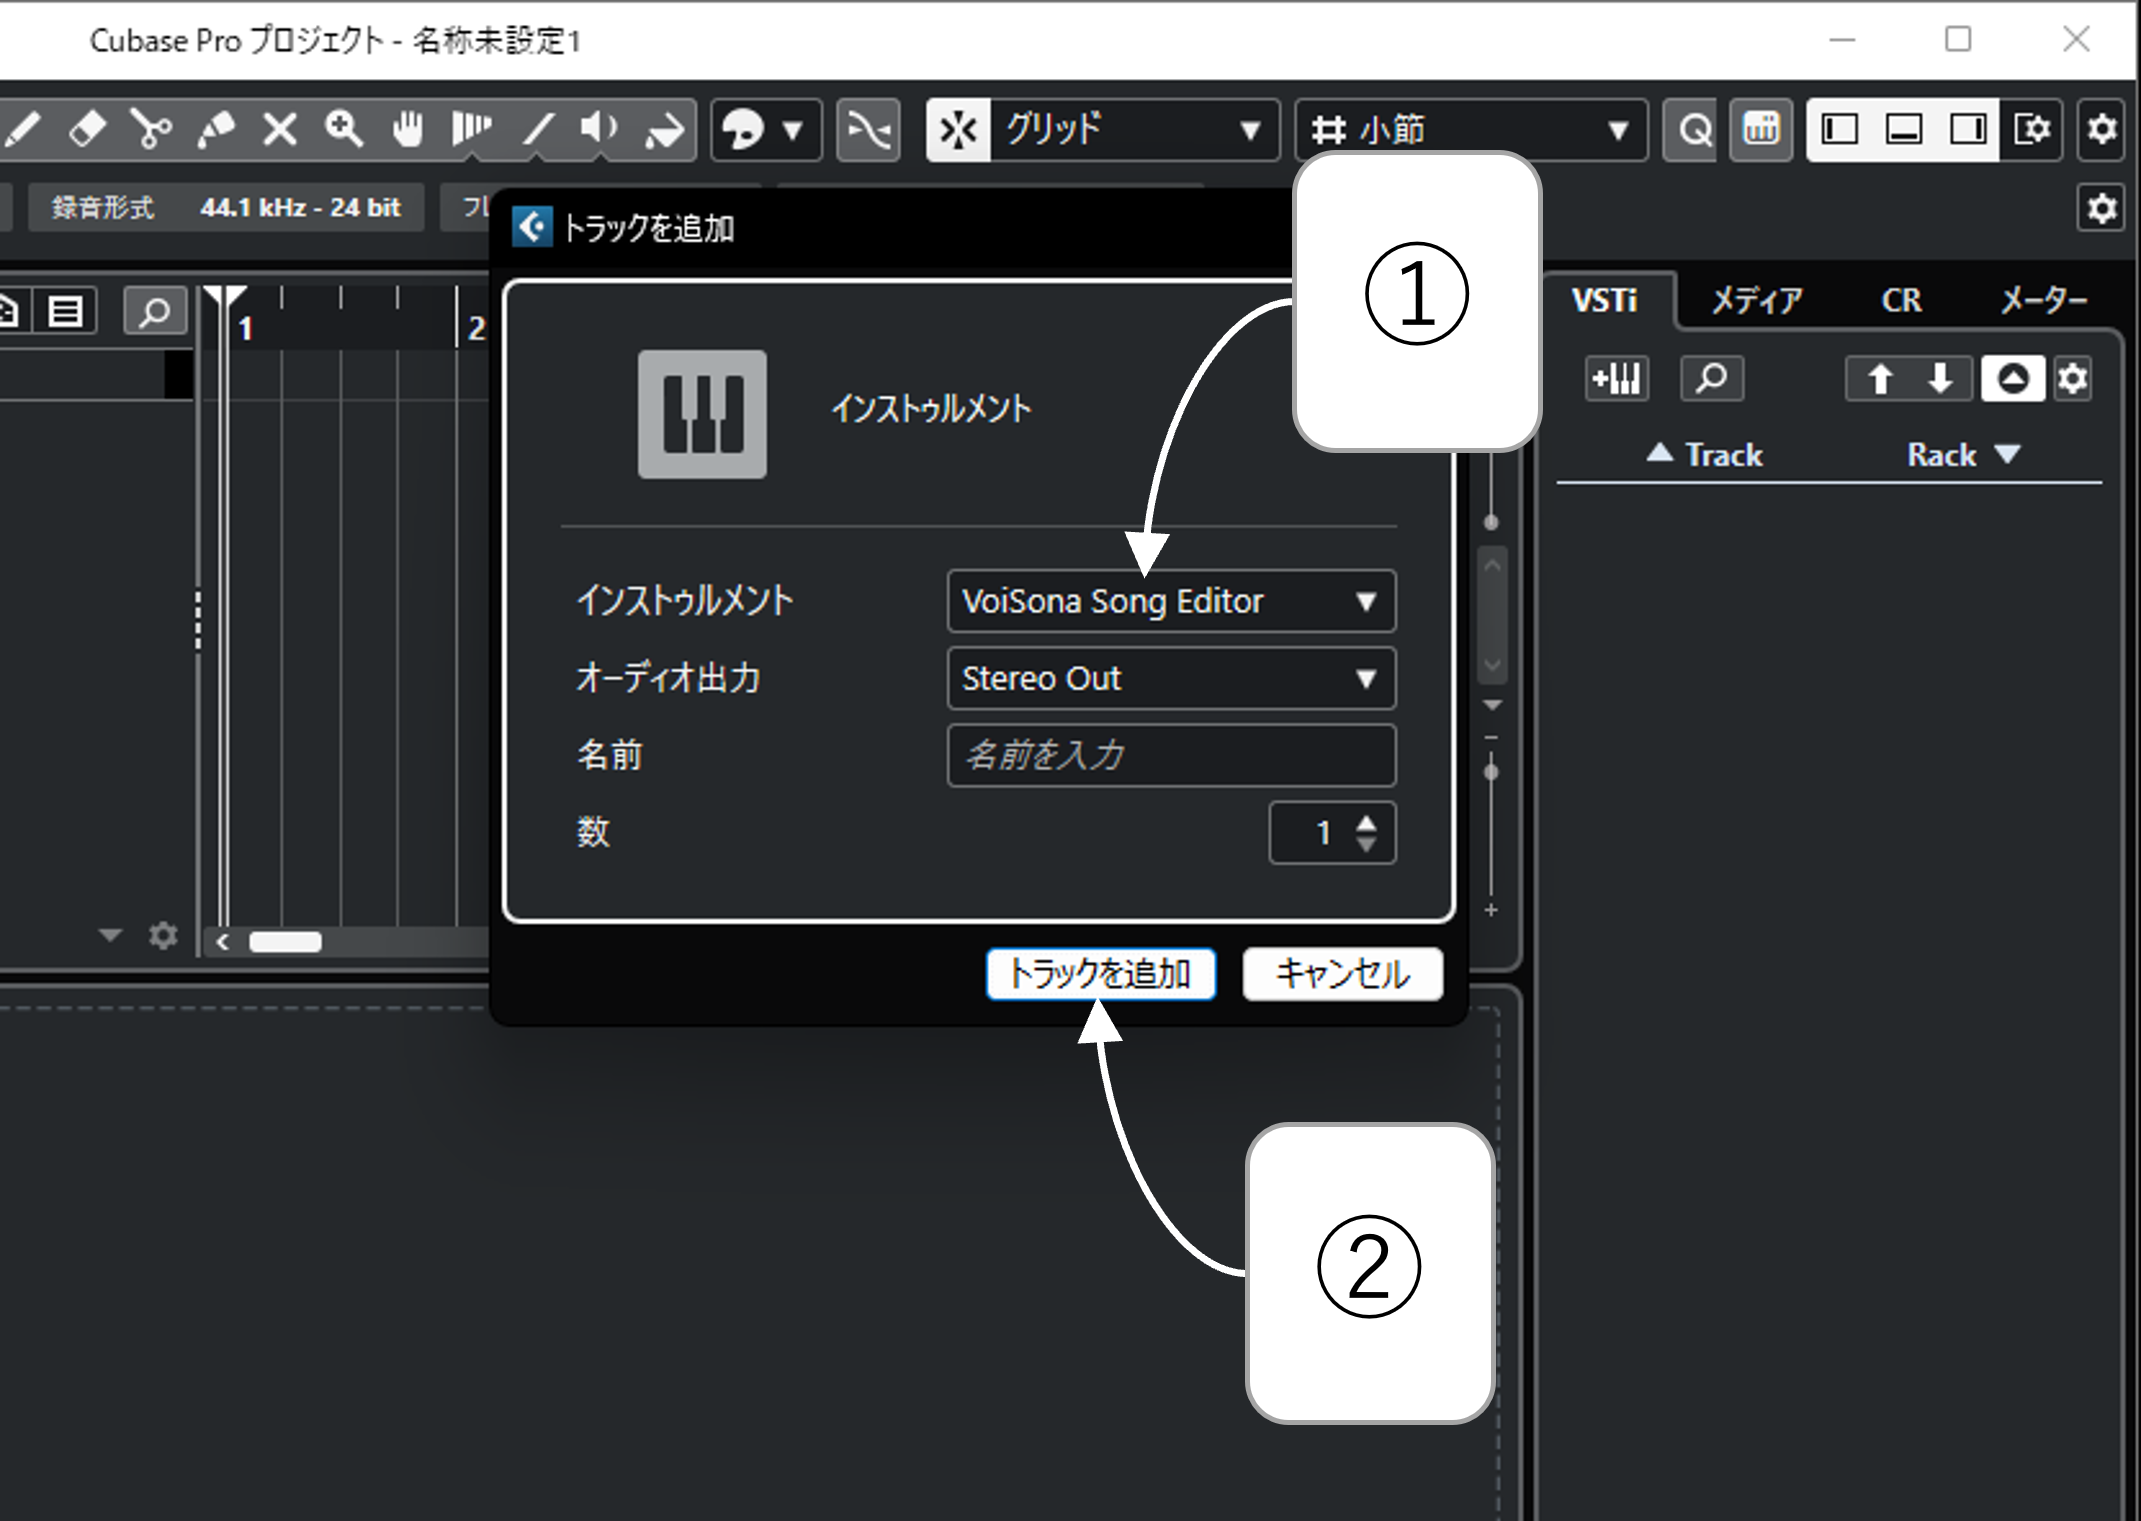Toggle Snap to Zero Crossing
This screenshot has height=1521, width=2141.
(x=868, y=130)
